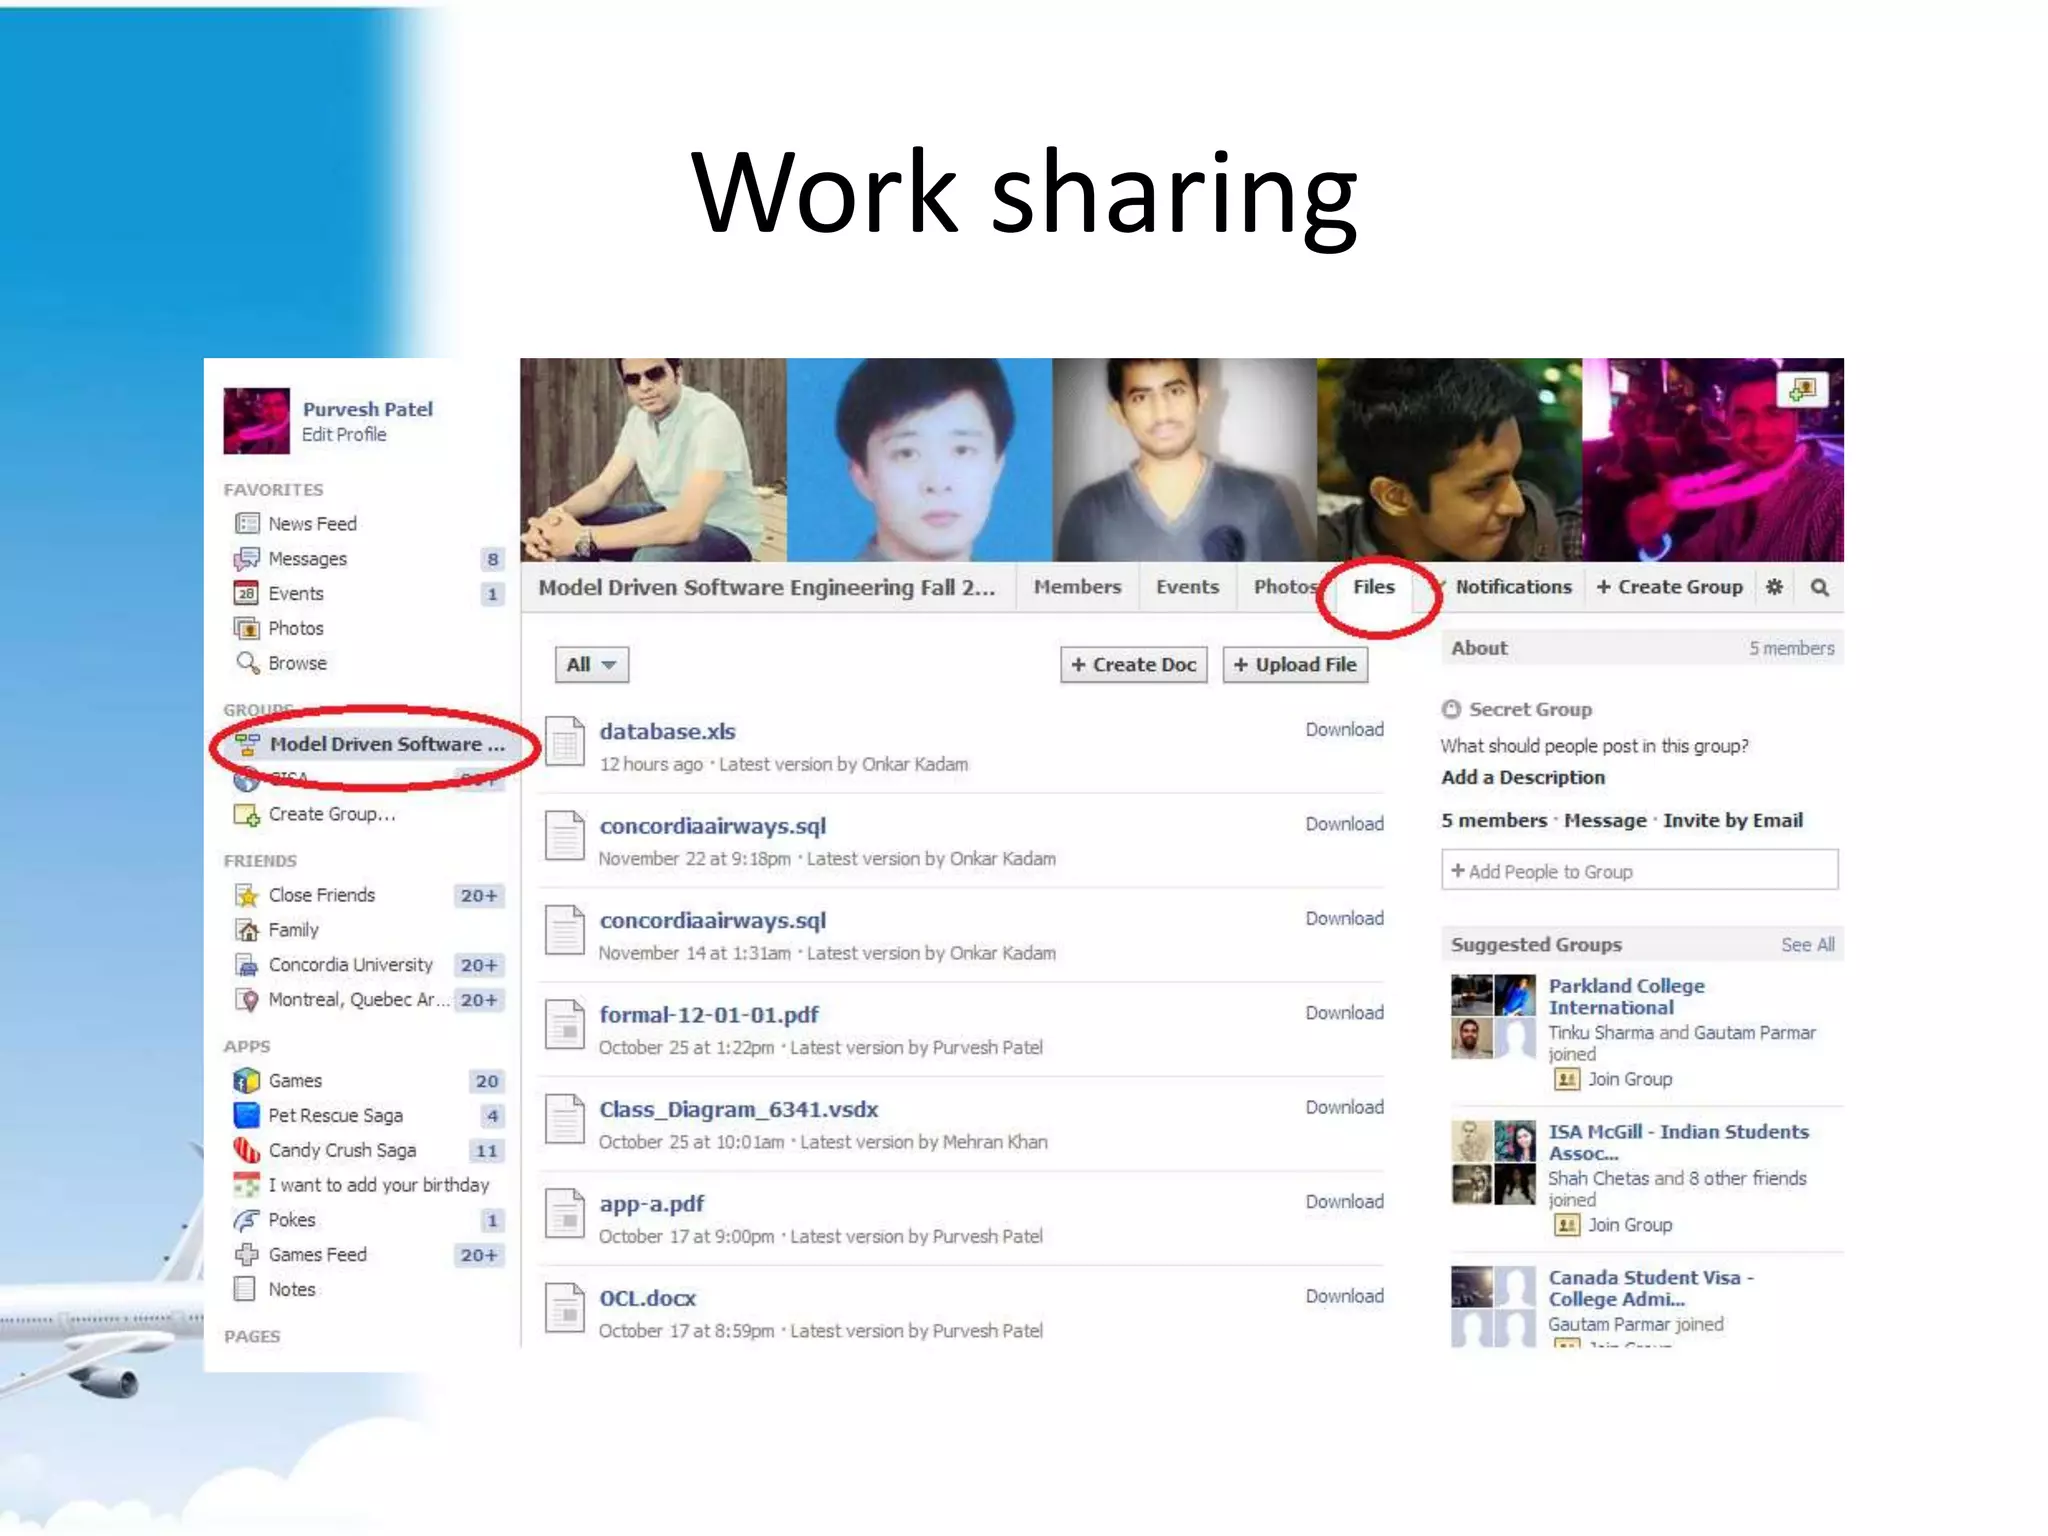Join the Parkland College International group
2048x1536 pixels.
(x=1628, y=1079)
